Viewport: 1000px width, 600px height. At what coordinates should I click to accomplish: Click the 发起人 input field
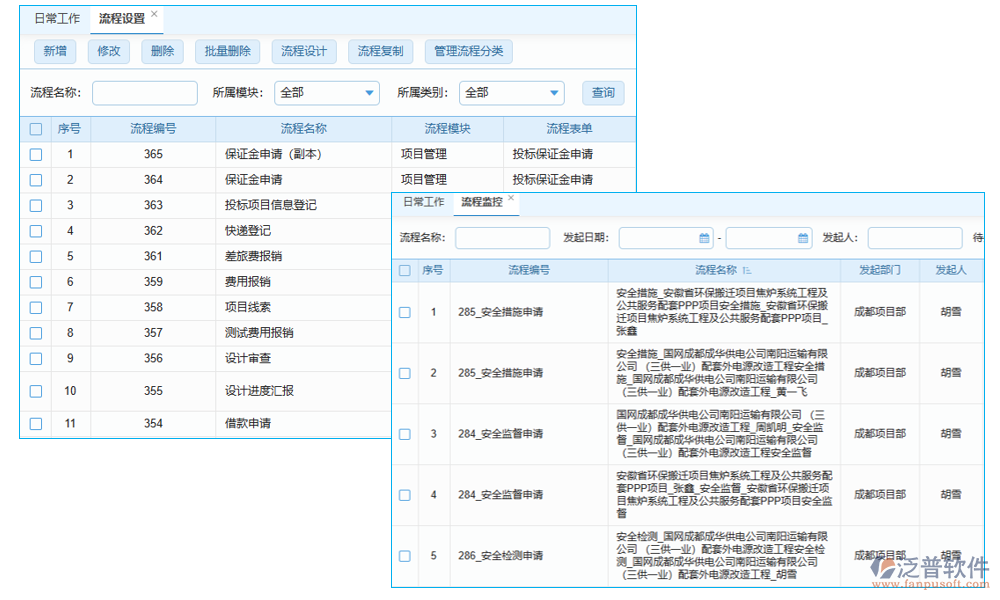[x=914, y=238]
